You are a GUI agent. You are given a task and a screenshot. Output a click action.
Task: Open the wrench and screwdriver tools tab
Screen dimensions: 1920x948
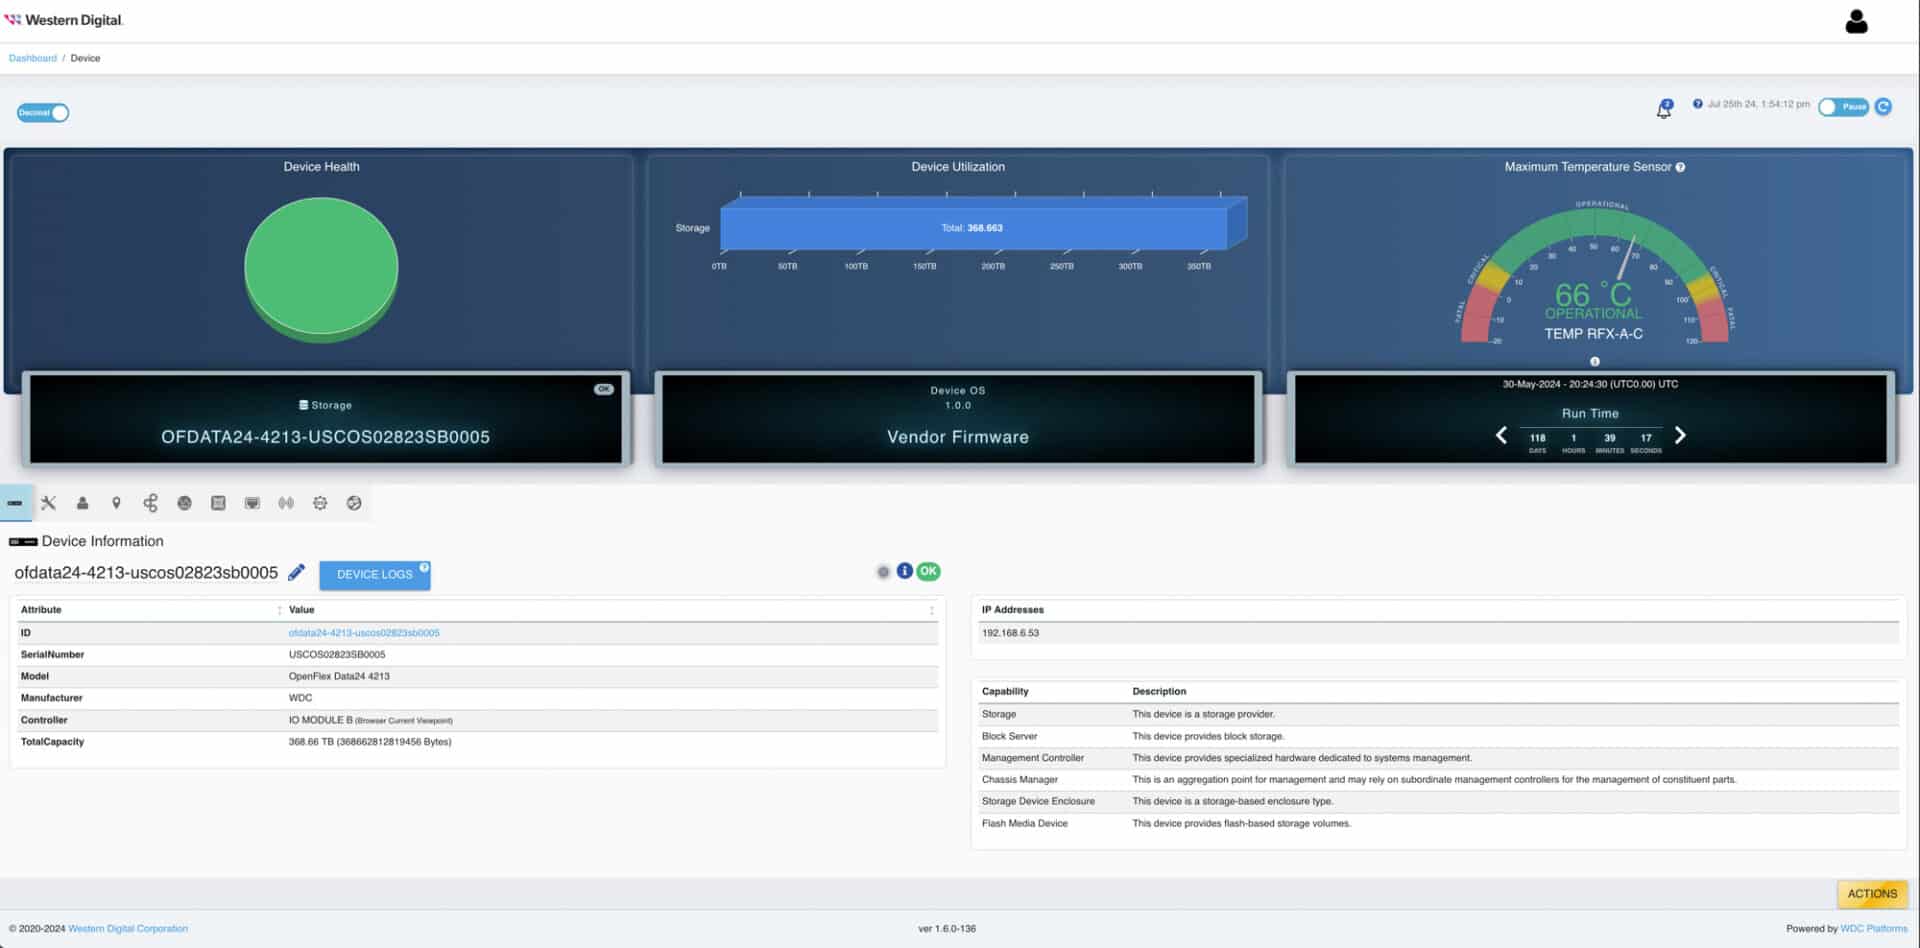tap(48, 503)
